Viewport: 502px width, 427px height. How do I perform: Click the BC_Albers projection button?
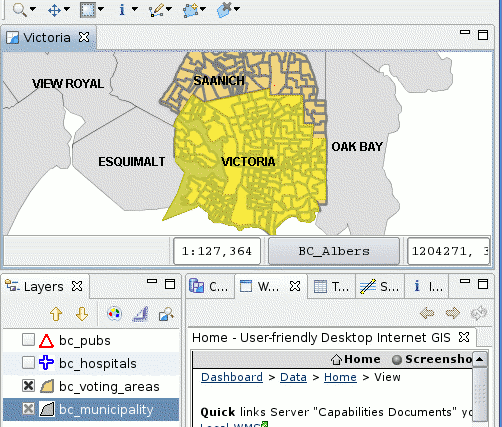point(334,251)
